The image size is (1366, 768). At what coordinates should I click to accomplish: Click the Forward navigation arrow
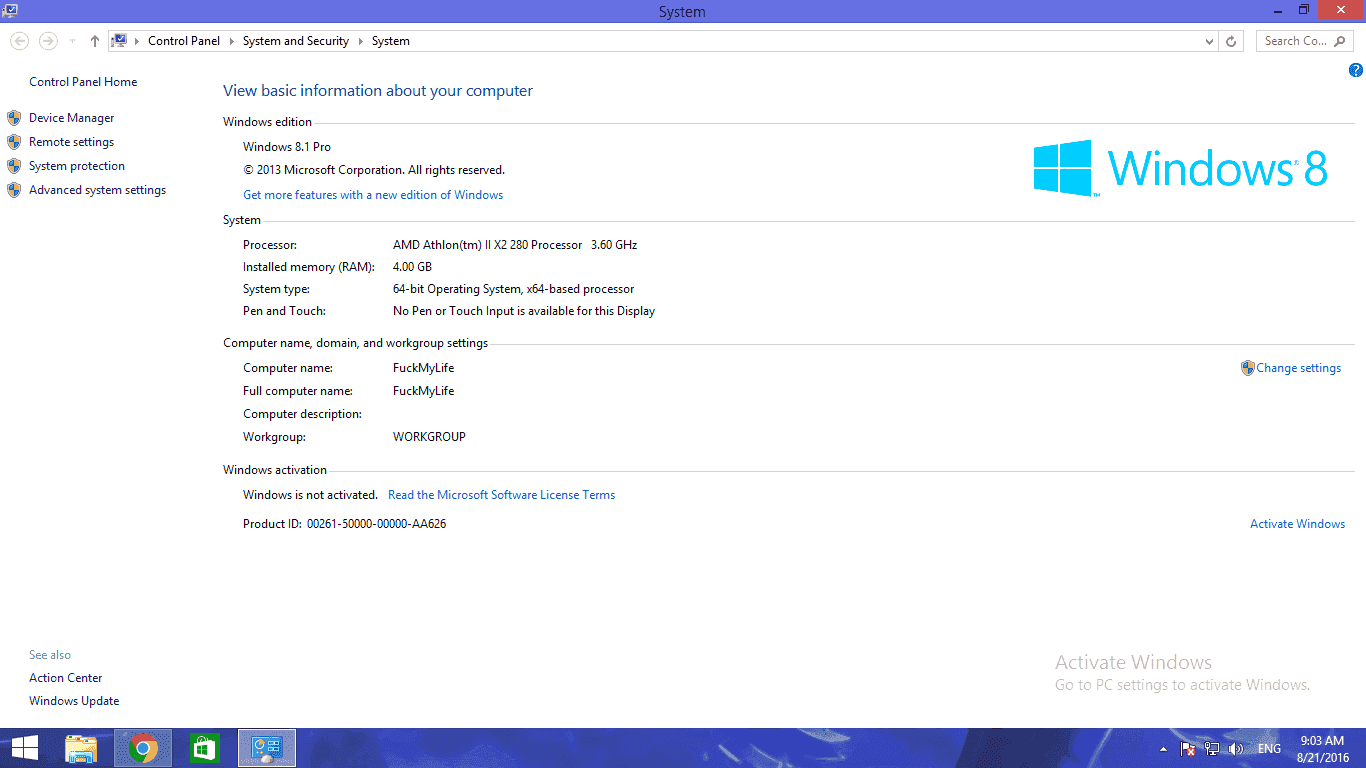[x=48, y=41]
